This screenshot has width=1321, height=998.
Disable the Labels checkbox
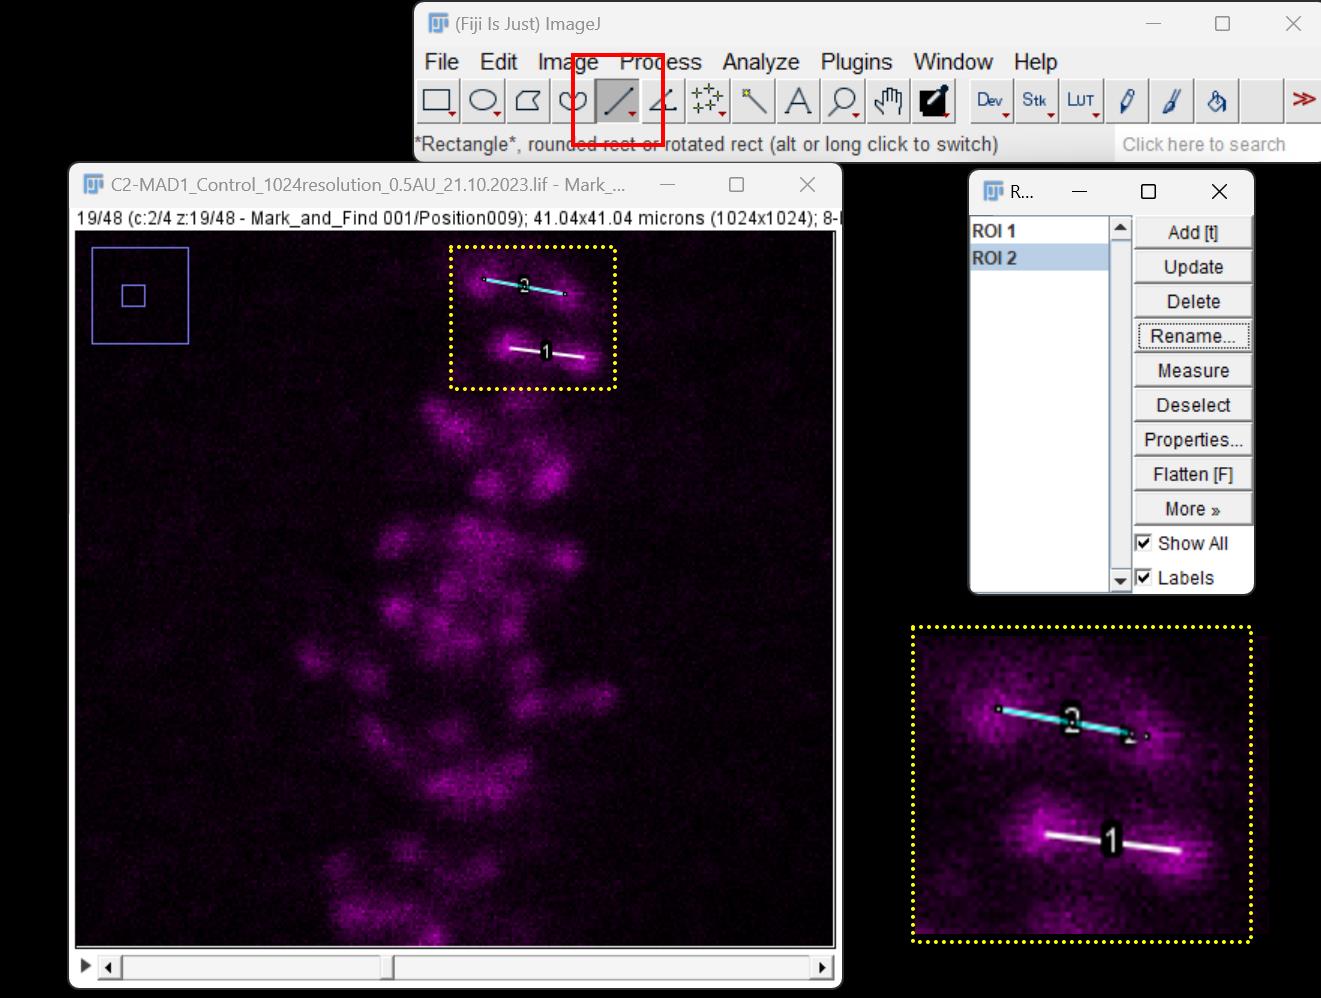pos(1144,578)
